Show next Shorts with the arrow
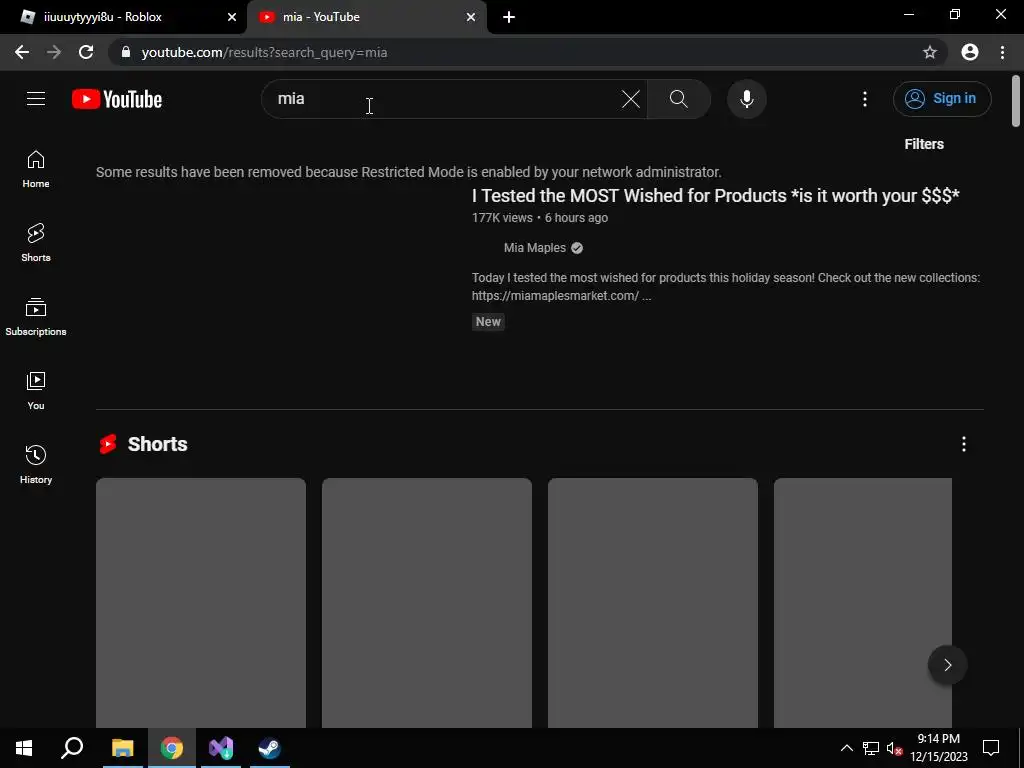1024x768 pixels. 948,665
